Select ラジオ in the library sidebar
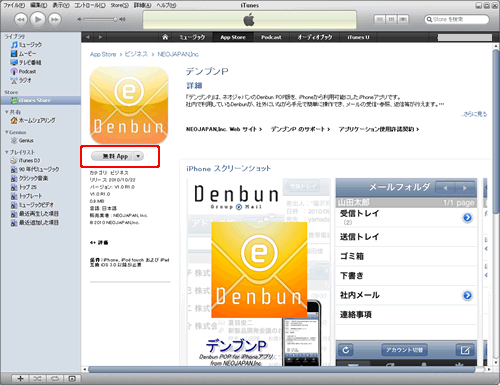 point(21,80)
